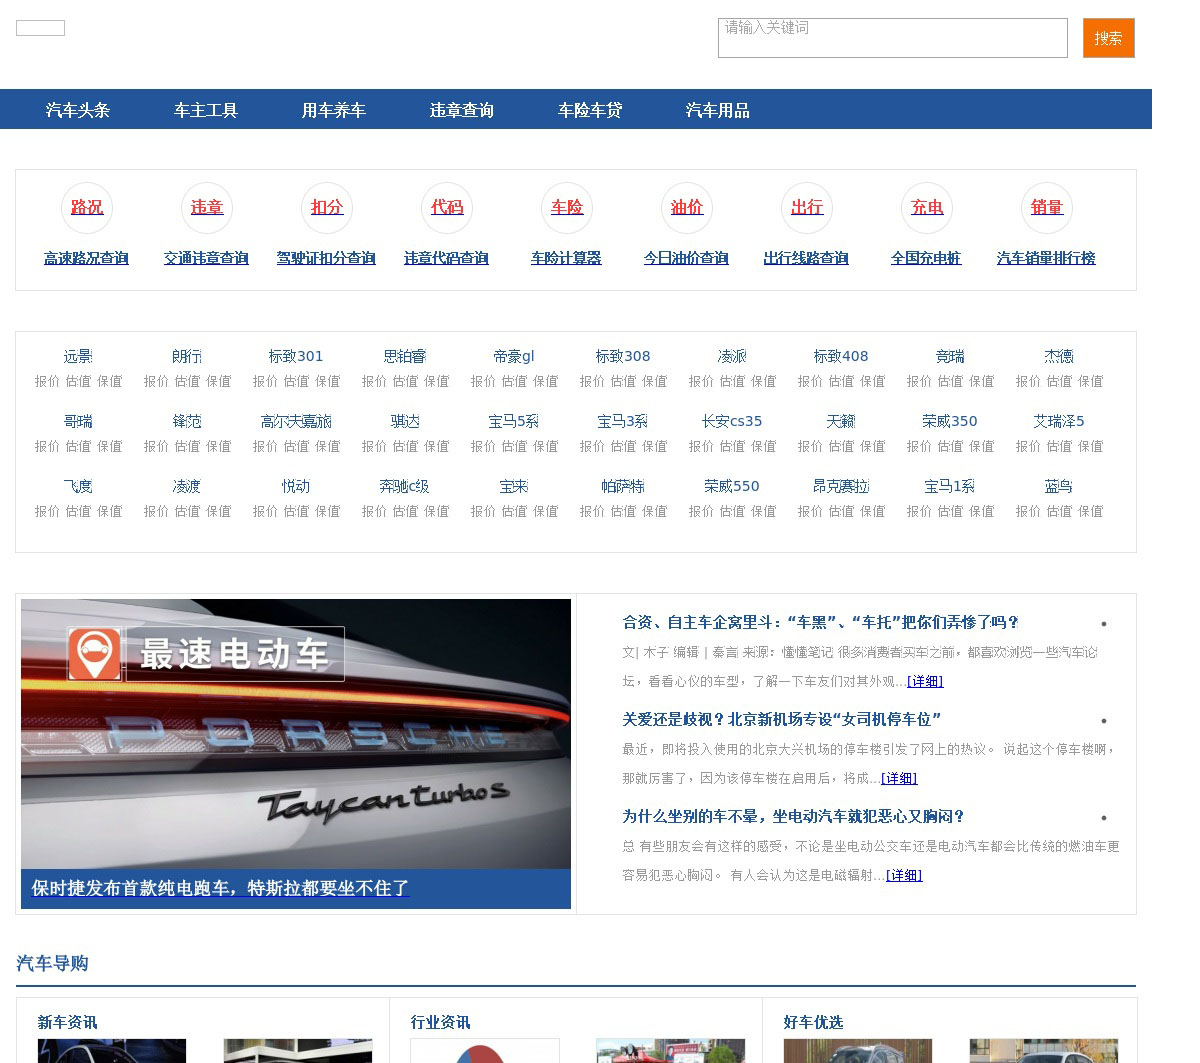Click 详细 link under 合资自主车企 article

click(925, 681)
